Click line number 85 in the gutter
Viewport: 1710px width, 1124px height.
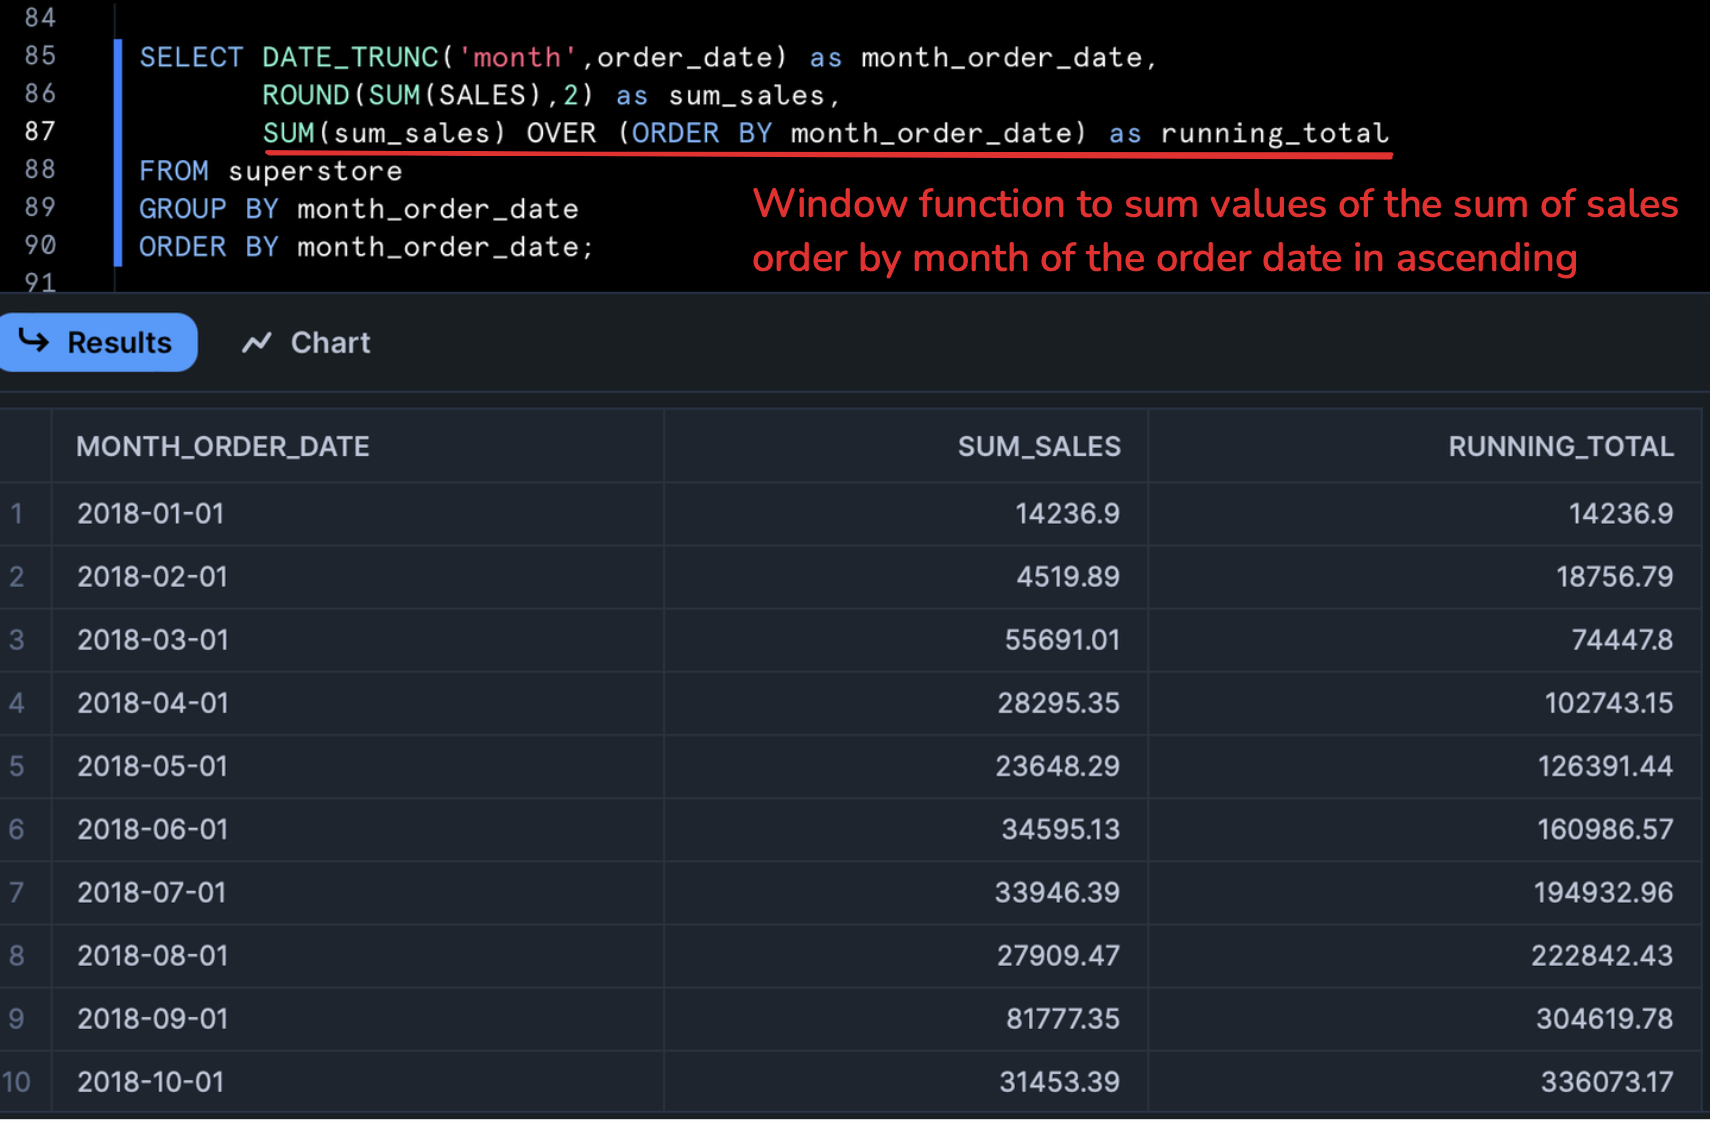40,56
